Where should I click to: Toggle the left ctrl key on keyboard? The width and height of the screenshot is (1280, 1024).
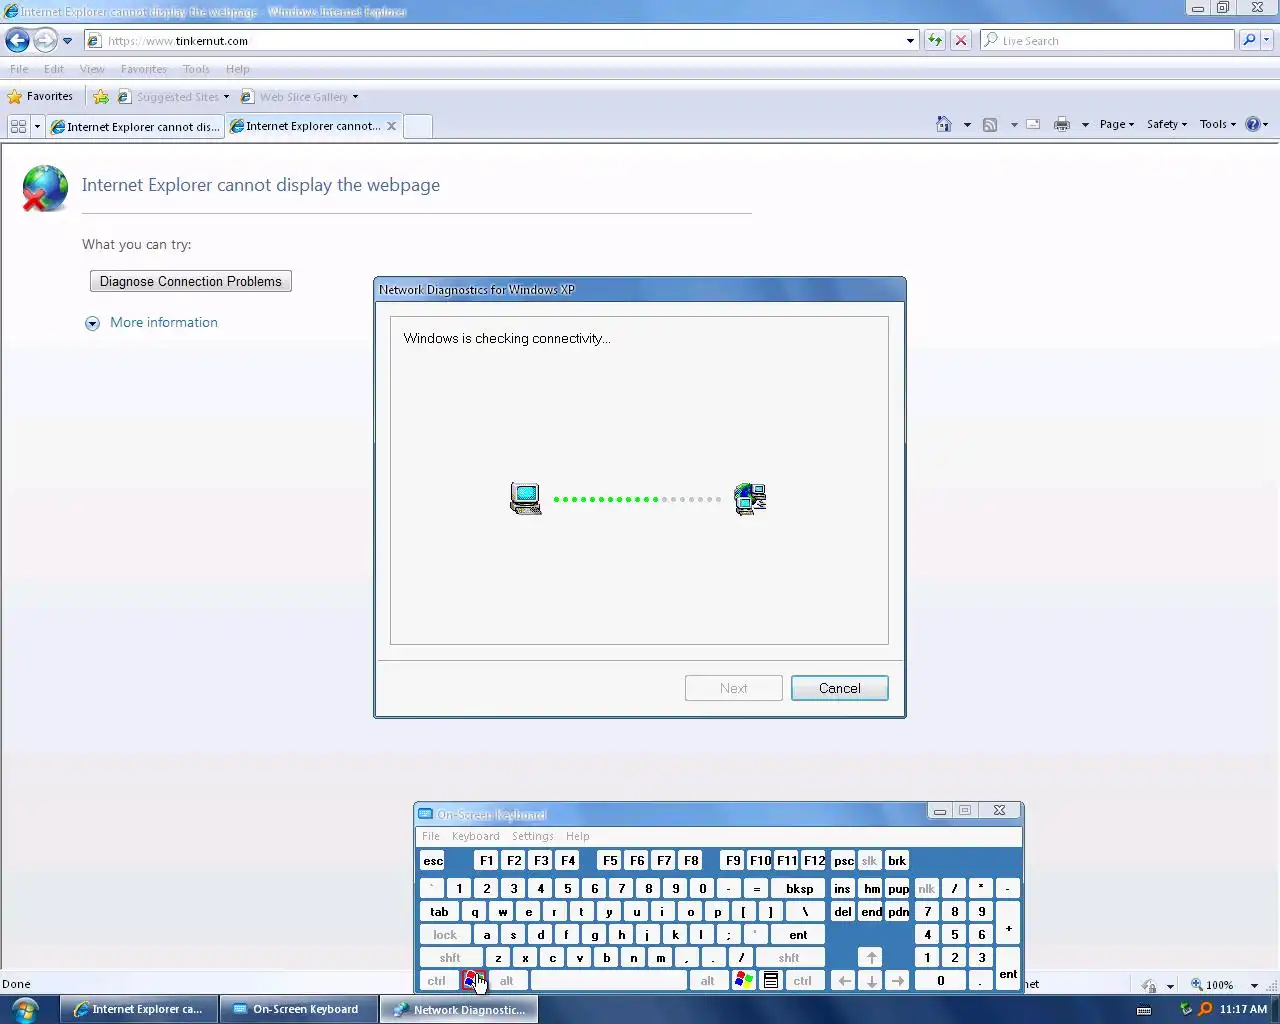coord(437,981)
